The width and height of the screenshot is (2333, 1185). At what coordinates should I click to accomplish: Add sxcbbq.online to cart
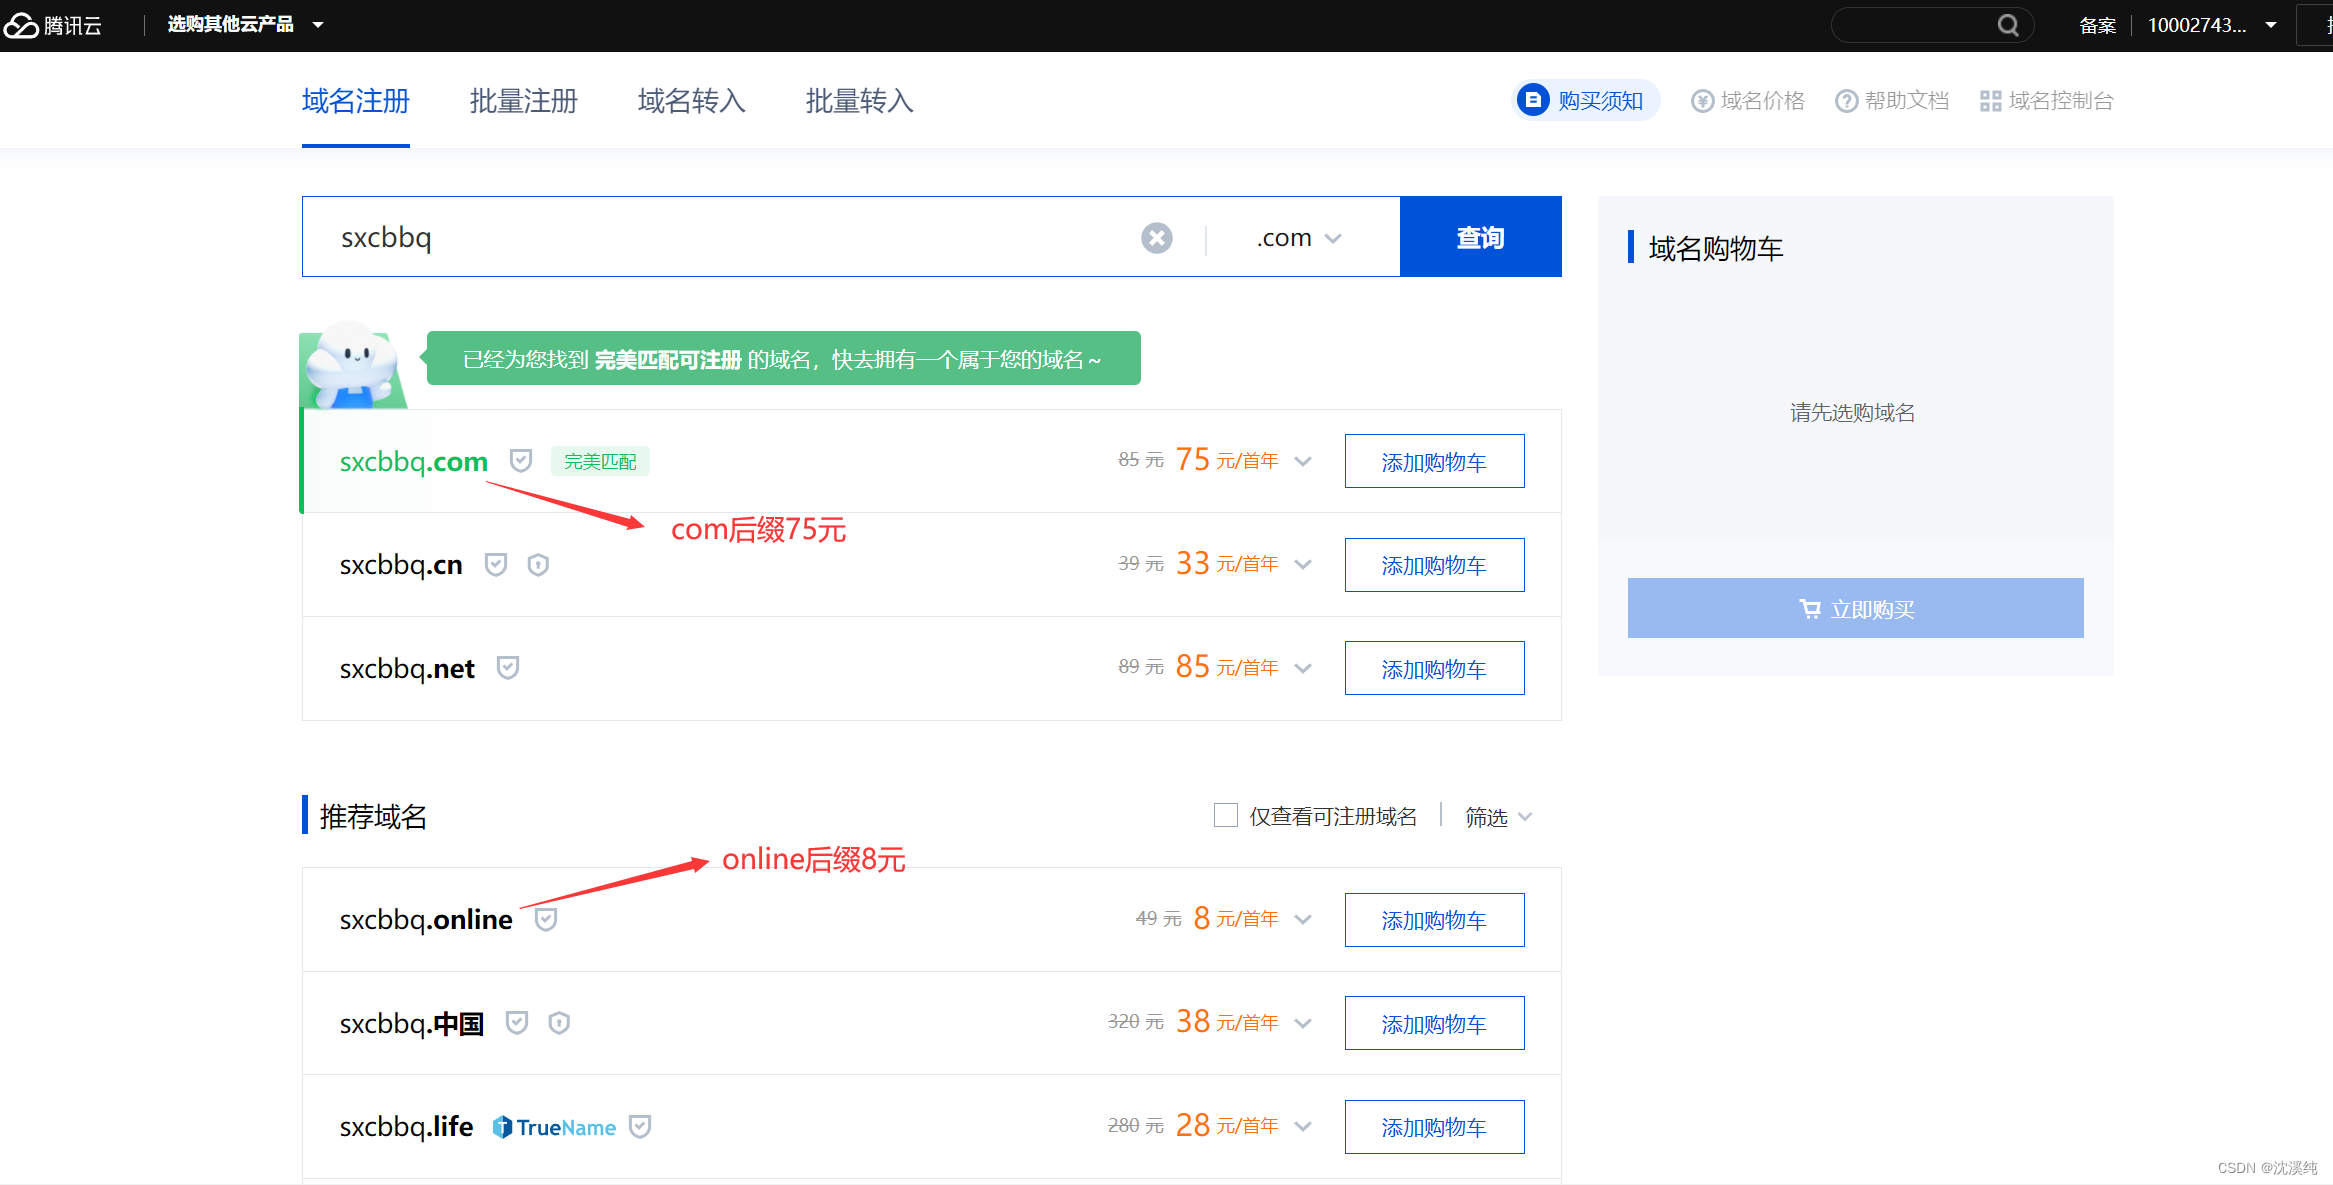click(x=1433, y=920)
